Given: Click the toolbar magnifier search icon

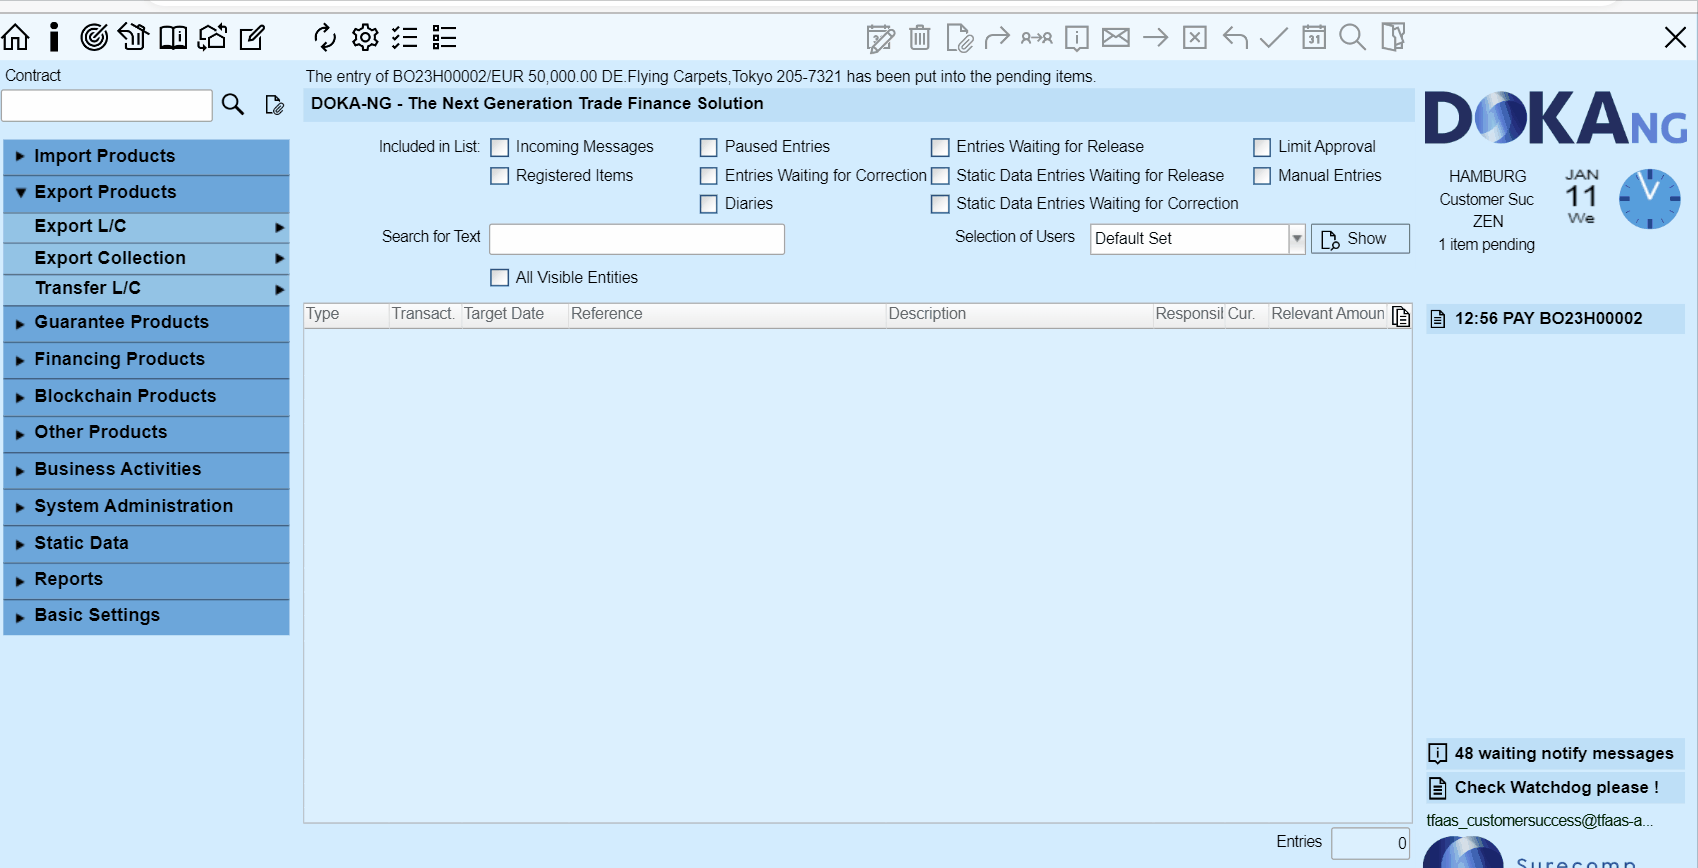Looking at the screenshot, I should tap(1353, 38).
